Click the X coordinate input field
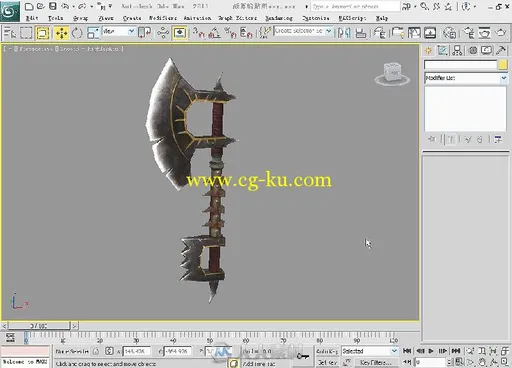 point(136,351)
